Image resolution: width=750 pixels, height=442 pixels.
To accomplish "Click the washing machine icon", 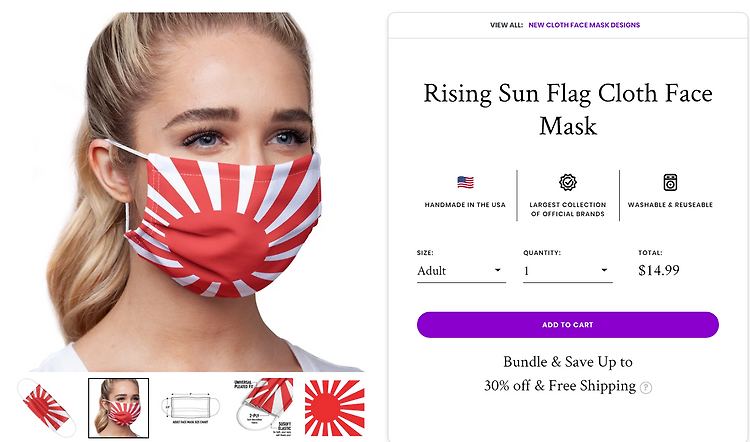I will 670,182.
